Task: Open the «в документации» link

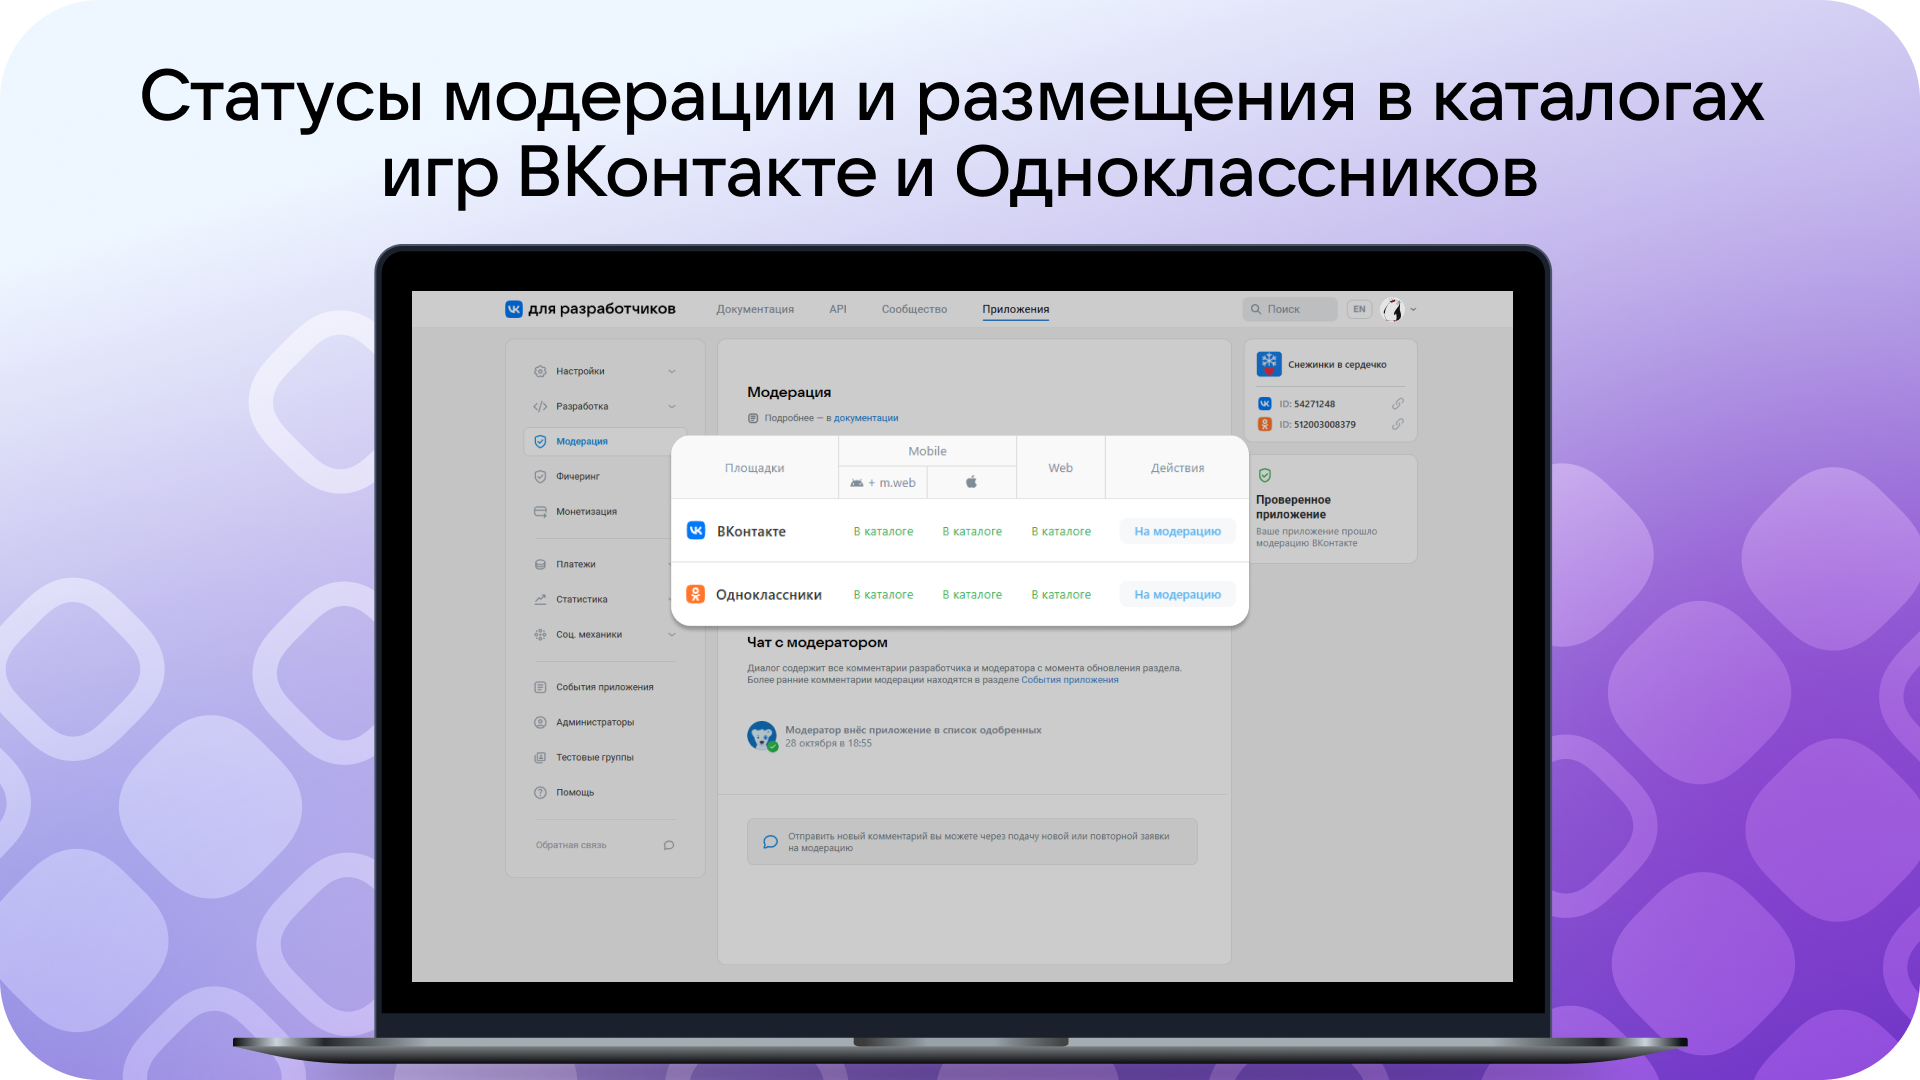Action: pyautogui.click(x=865, y=418)
